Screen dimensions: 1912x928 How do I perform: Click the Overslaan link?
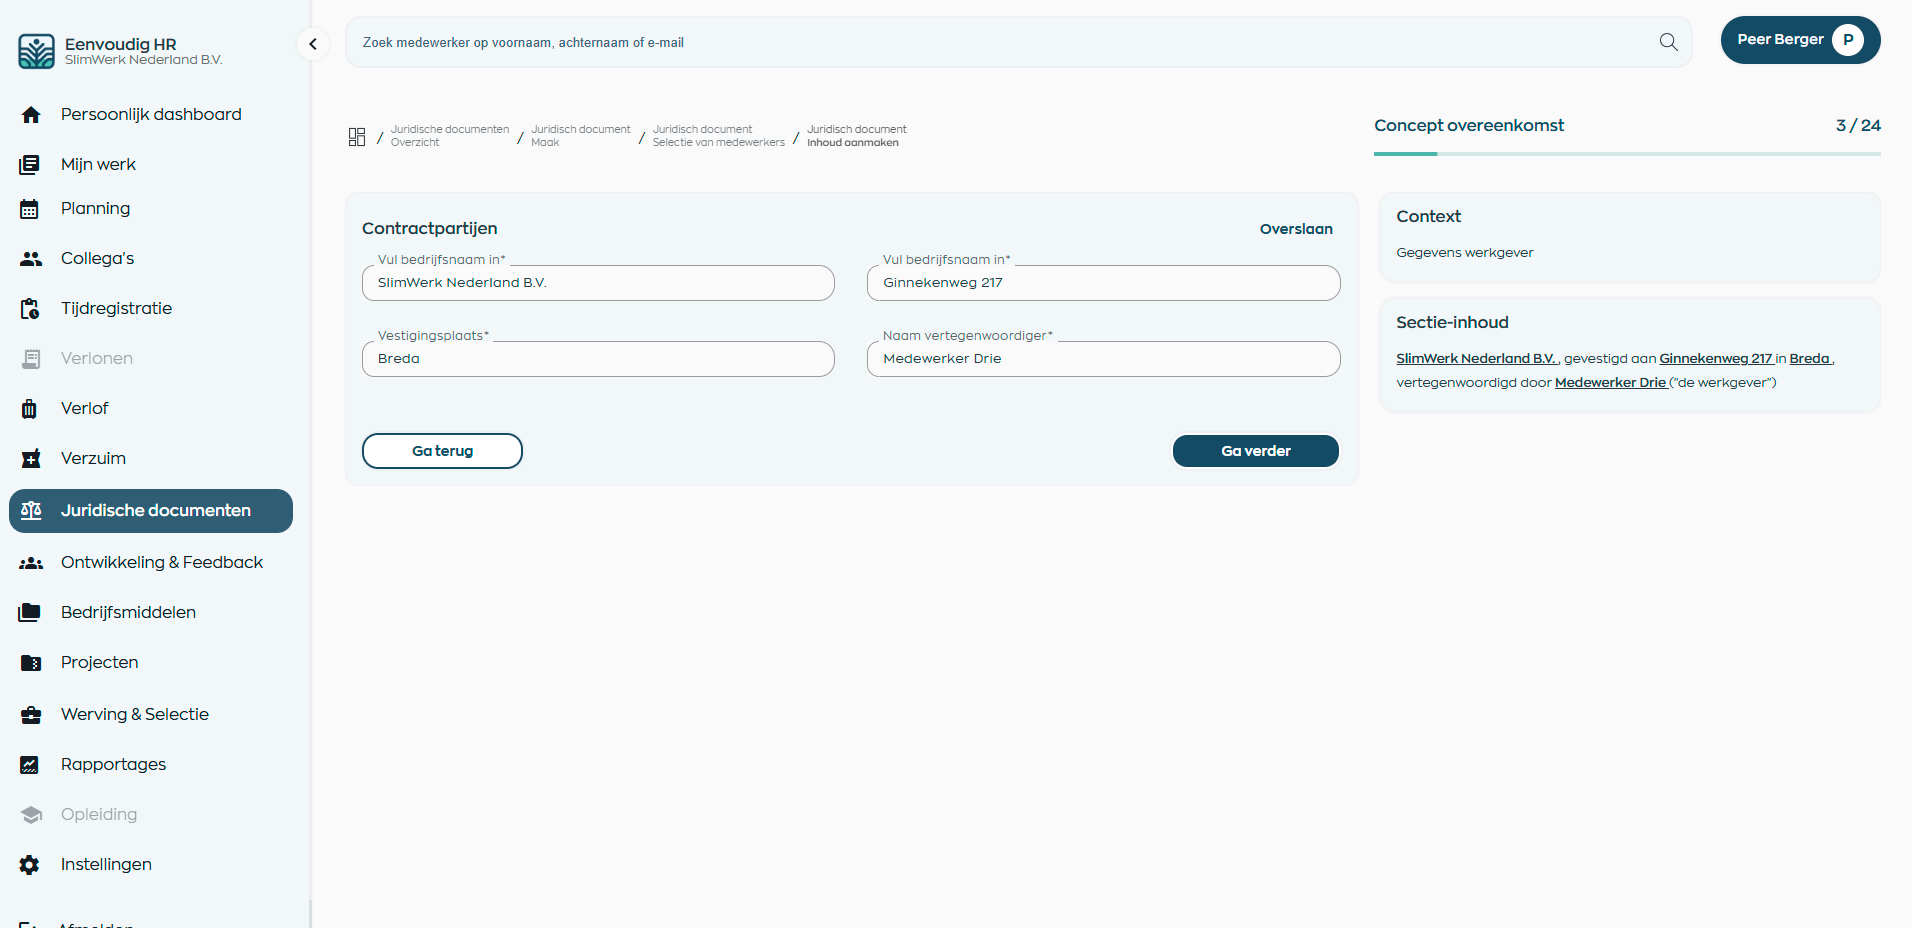click(x=1295, y=229)
